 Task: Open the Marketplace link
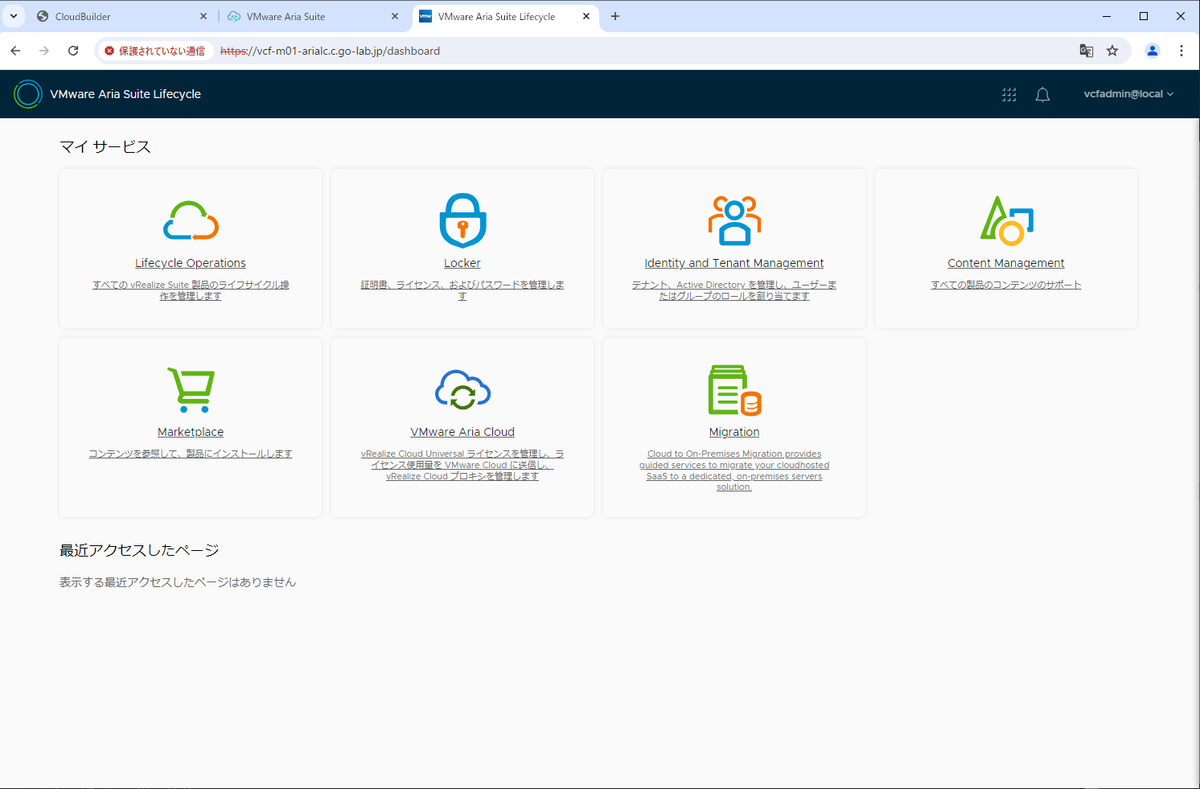click(x=190, y=432)
